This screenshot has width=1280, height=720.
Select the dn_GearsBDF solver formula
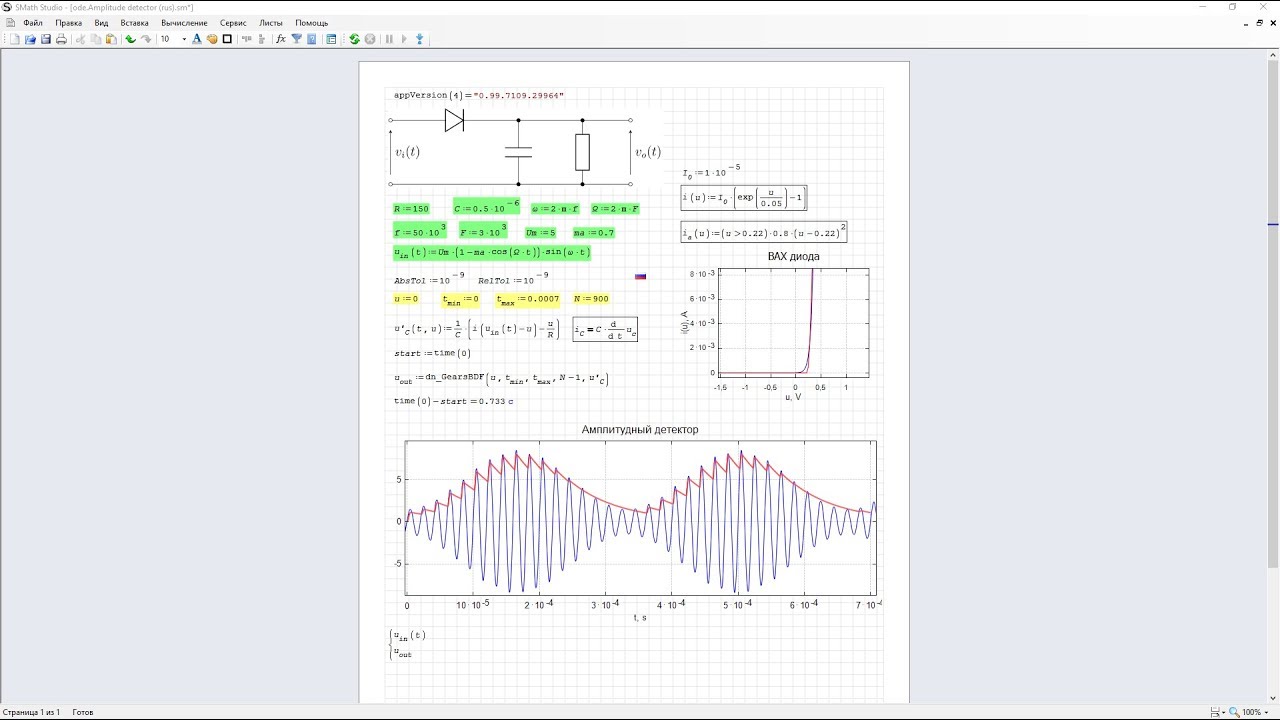point(501,379)
